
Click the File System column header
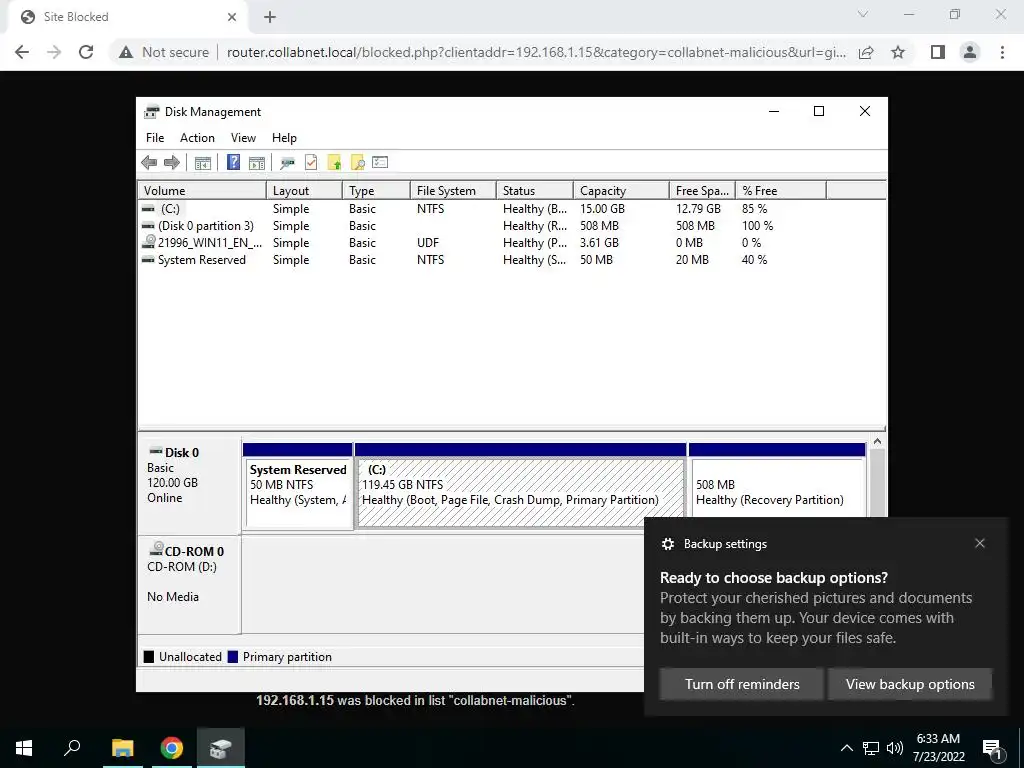(x=453, y=191)
